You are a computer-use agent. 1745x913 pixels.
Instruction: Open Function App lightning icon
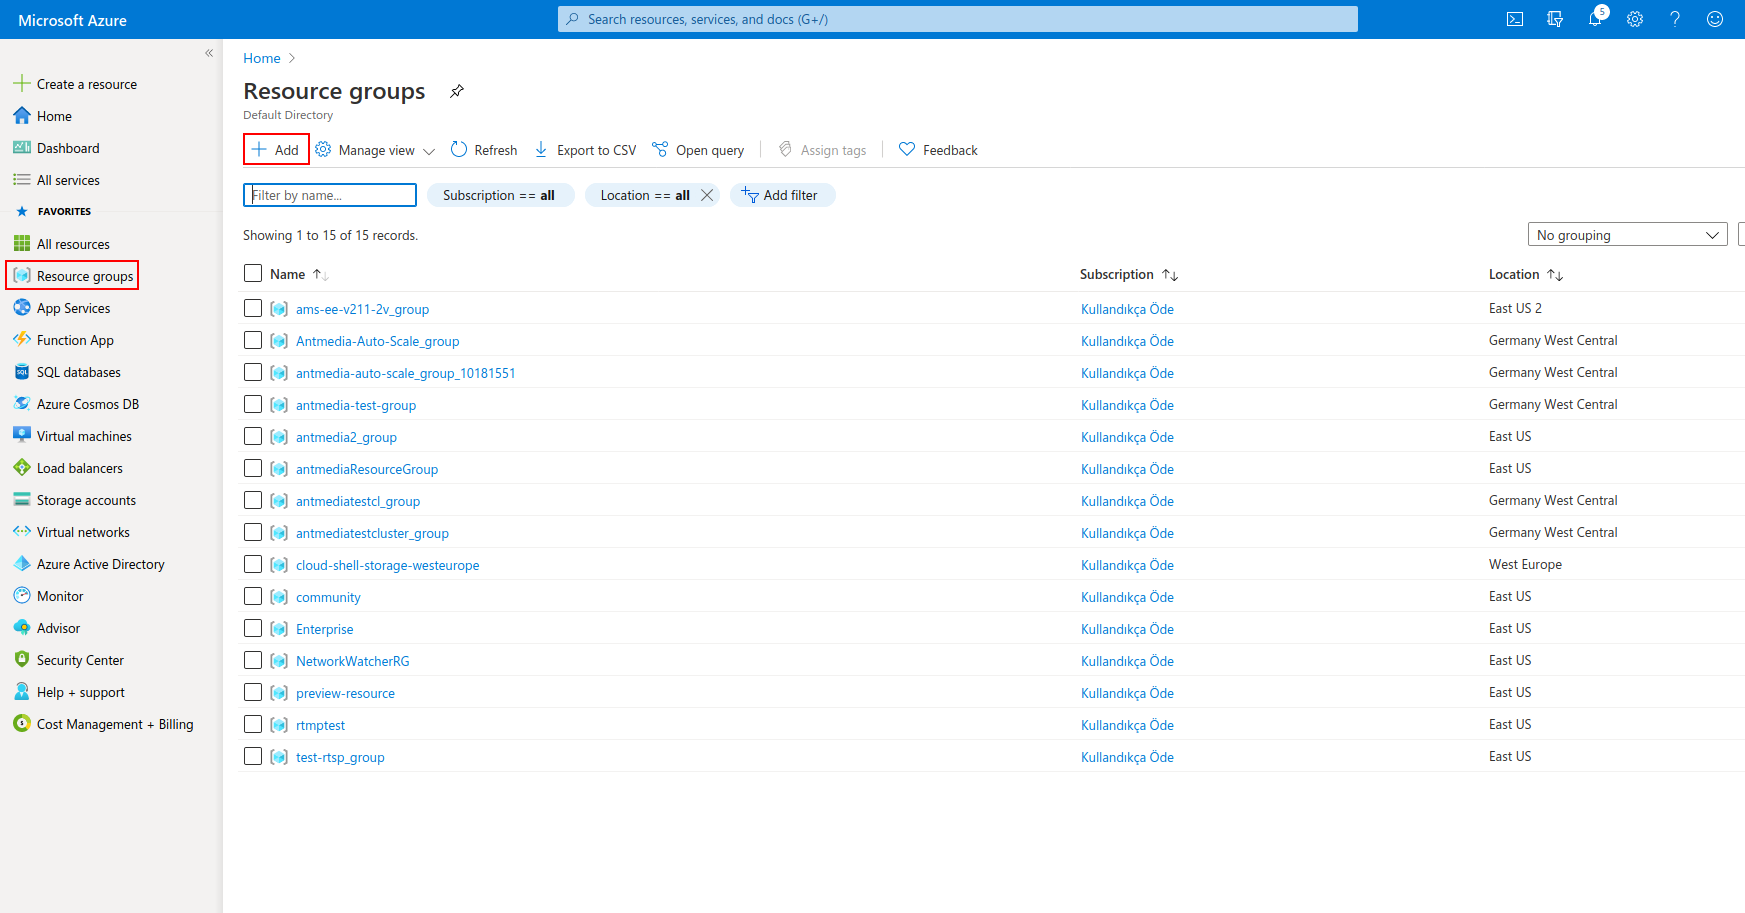pos(22,340)
